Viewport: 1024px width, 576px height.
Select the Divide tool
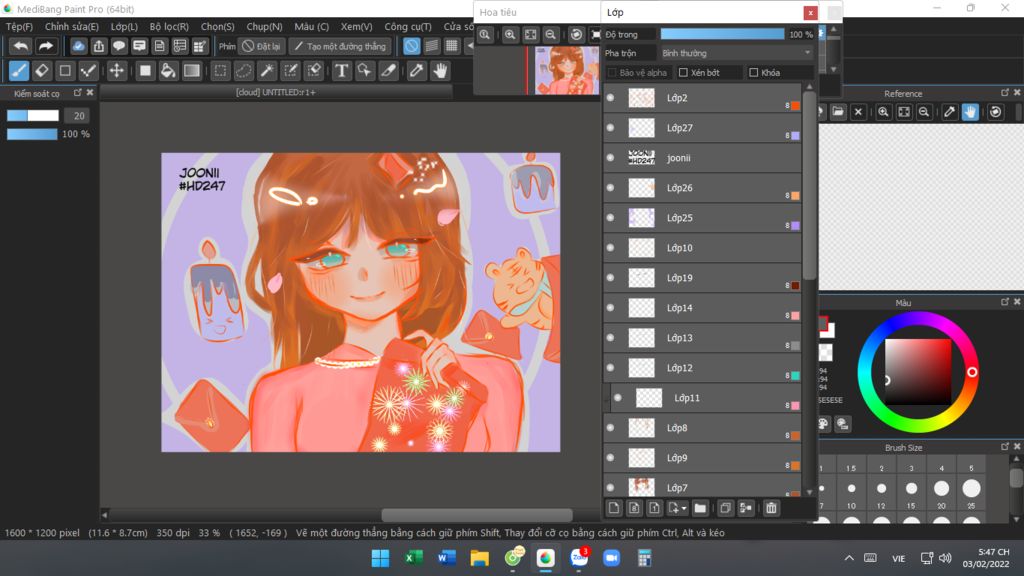coord(389,71)
